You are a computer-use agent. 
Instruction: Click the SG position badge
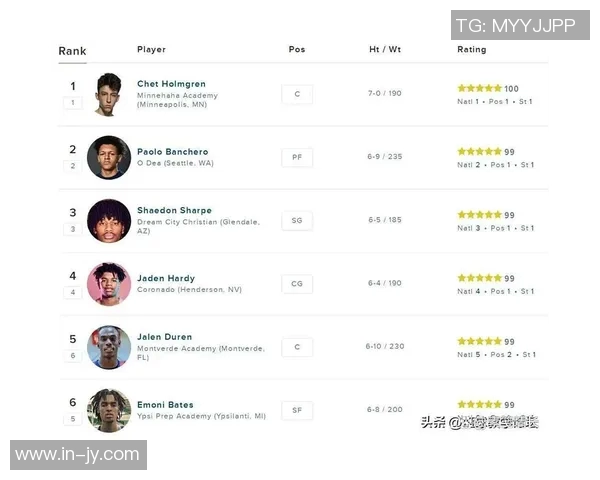pyautogui.click(x=297, y=220)
